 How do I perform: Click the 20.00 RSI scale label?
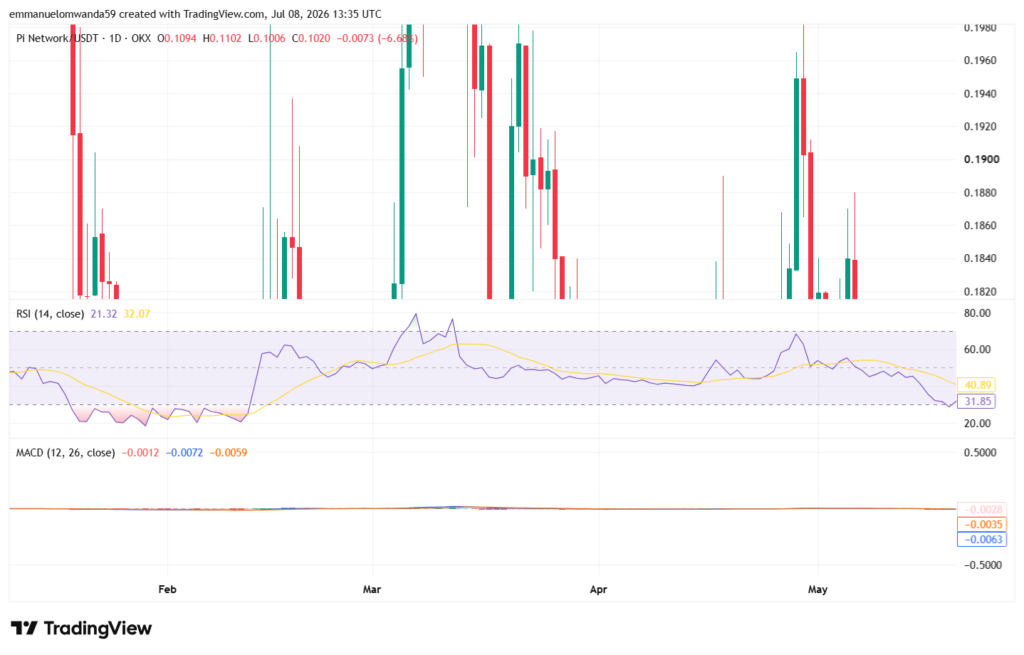coord(977,423)
